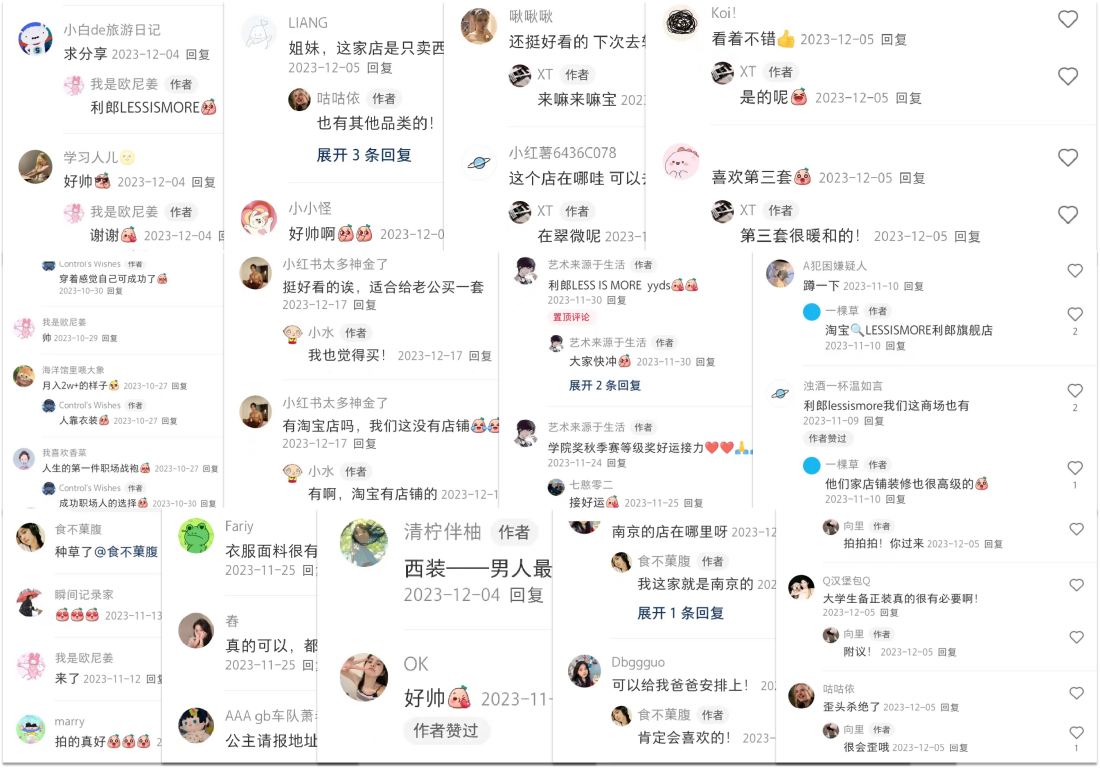Reply to 求分享 comment via 回复
This screenshot has height=768, width=1100.
coord(198,55)
